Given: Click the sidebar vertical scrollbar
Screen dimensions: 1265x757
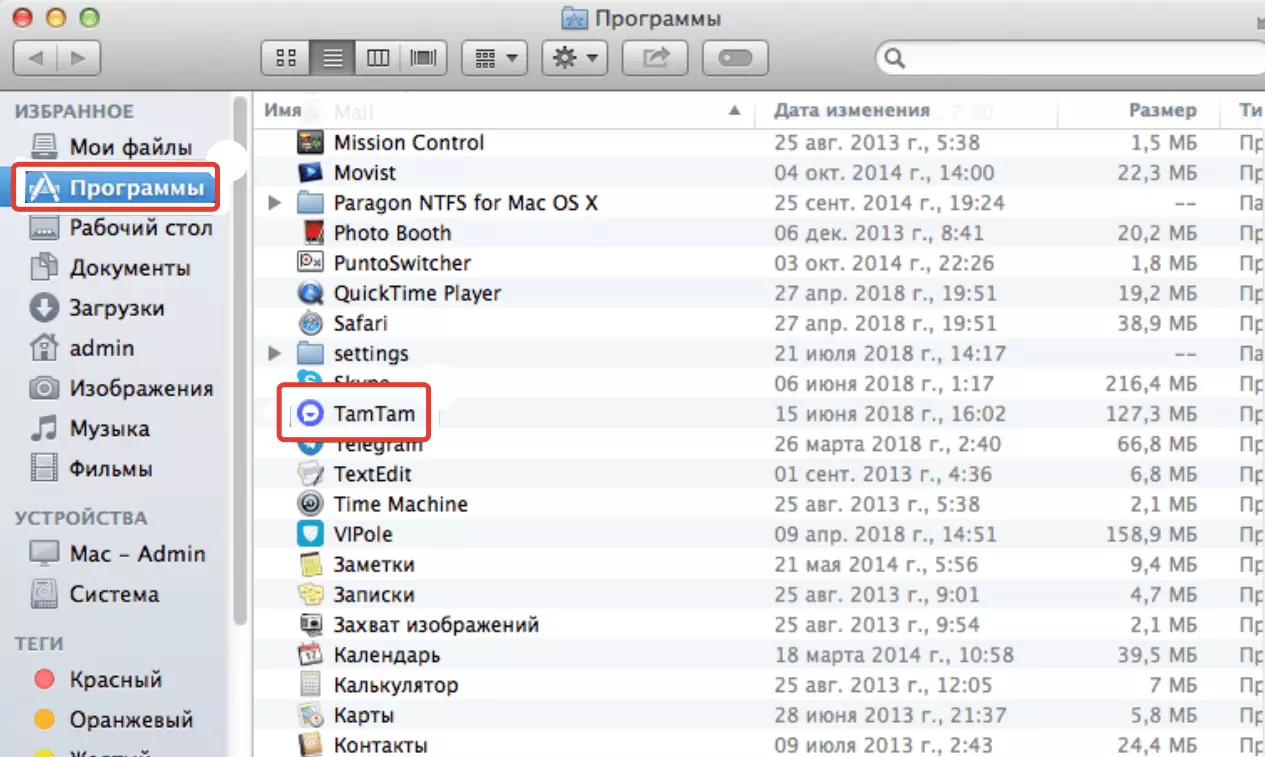Looking at the screenshot, I should [240, 360].
